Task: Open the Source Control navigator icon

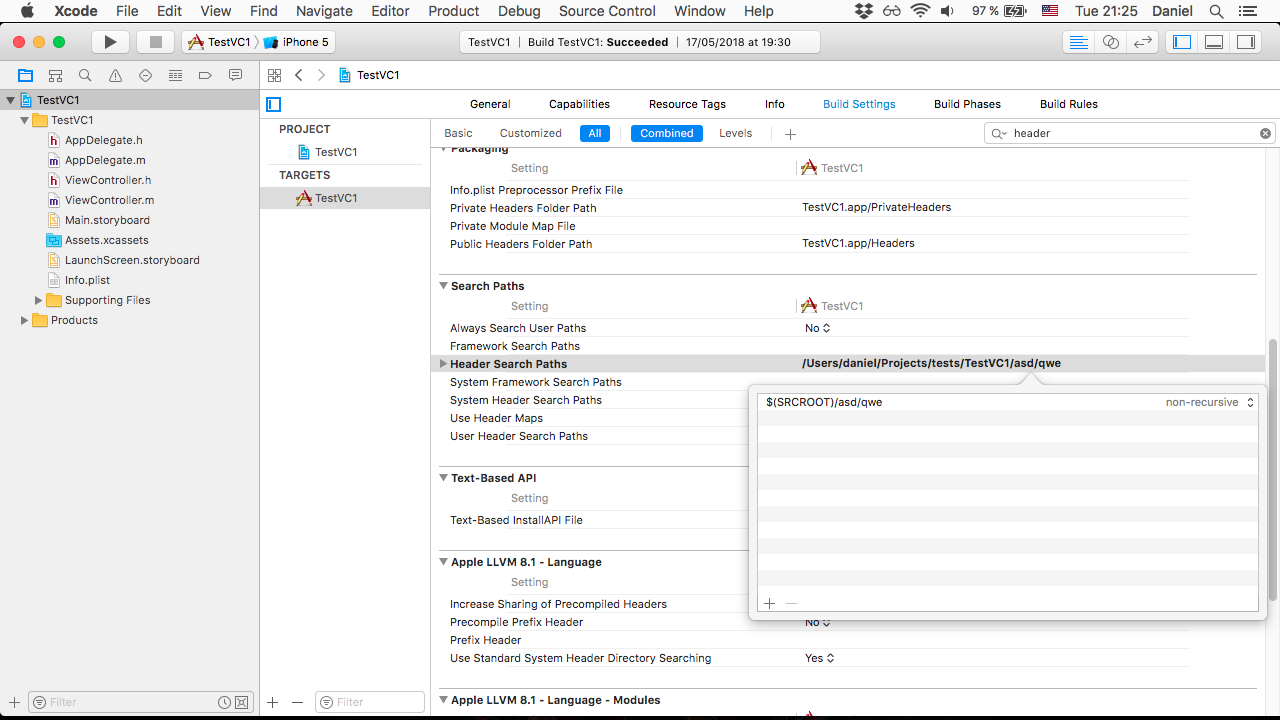Action: tap(55, 75)
